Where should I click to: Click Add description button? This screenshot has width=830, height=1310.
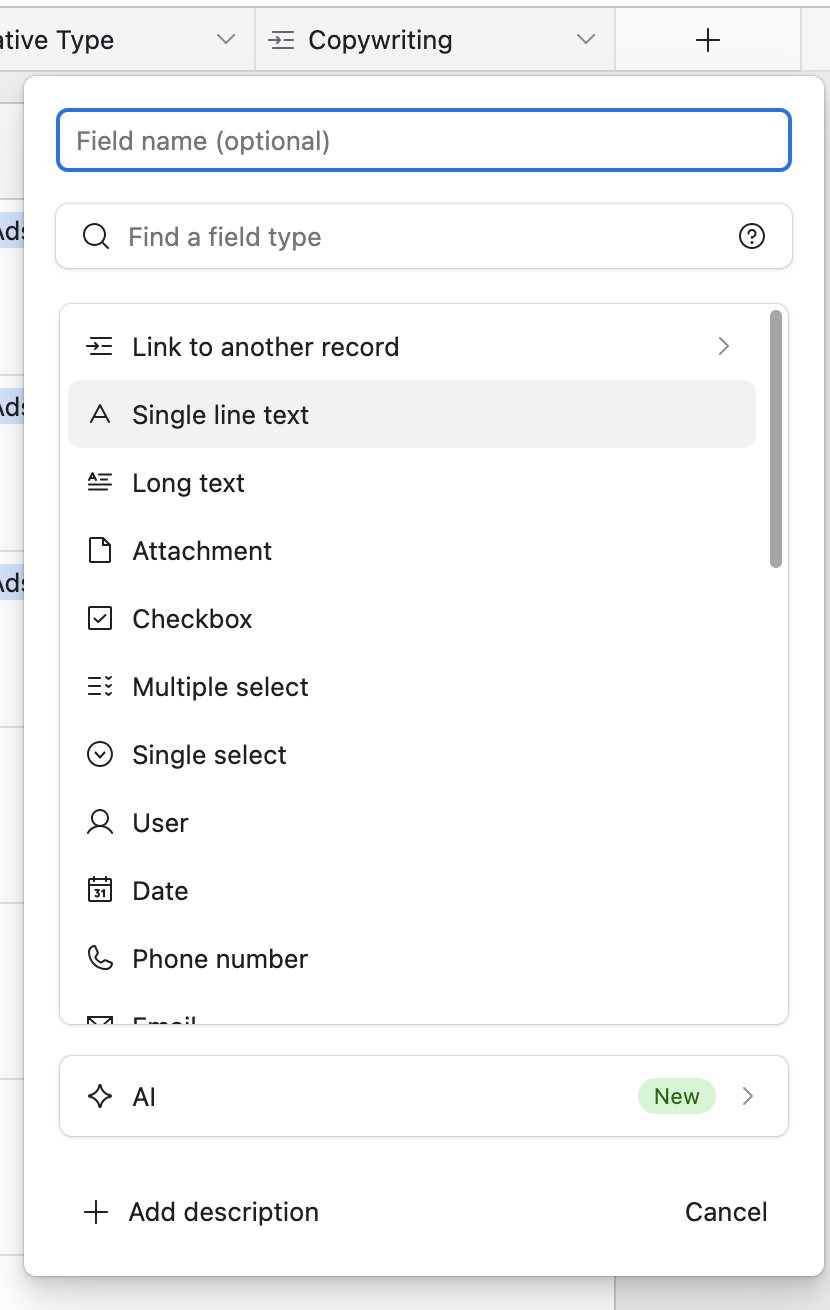[x=203, y=1212]
